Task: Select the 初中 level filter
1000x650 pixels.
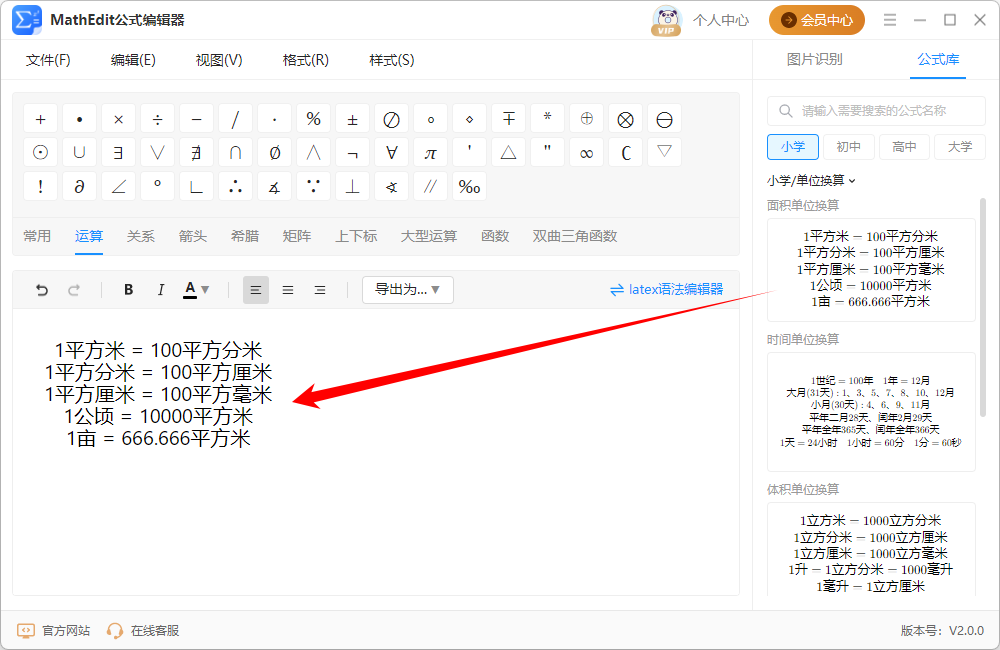Action: [848, 147]
